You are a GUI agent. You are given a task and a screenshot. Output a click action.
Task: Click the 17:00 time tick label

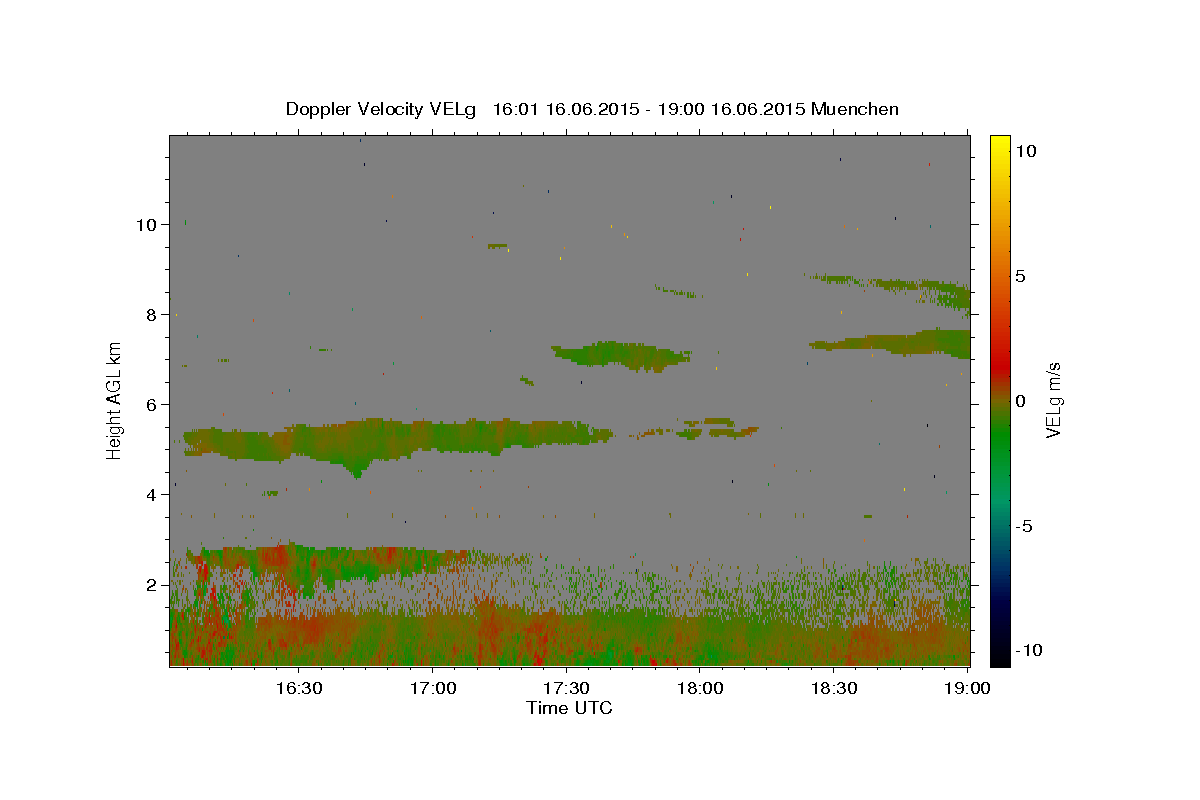(432, 689)
